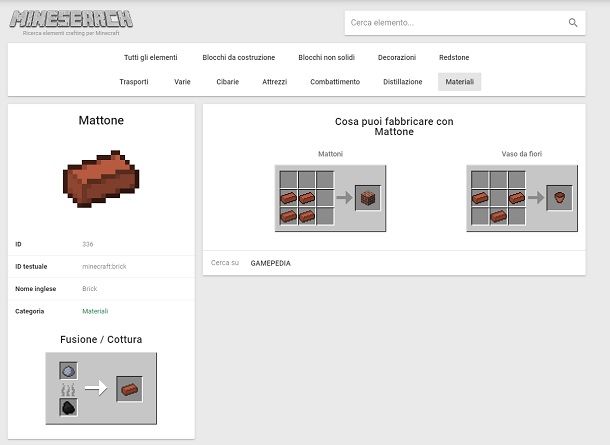
Task: Click the 'Cosa puoi fabbricare con Mattone' heading
Action: pyautogui.click(x=394, y=126)
